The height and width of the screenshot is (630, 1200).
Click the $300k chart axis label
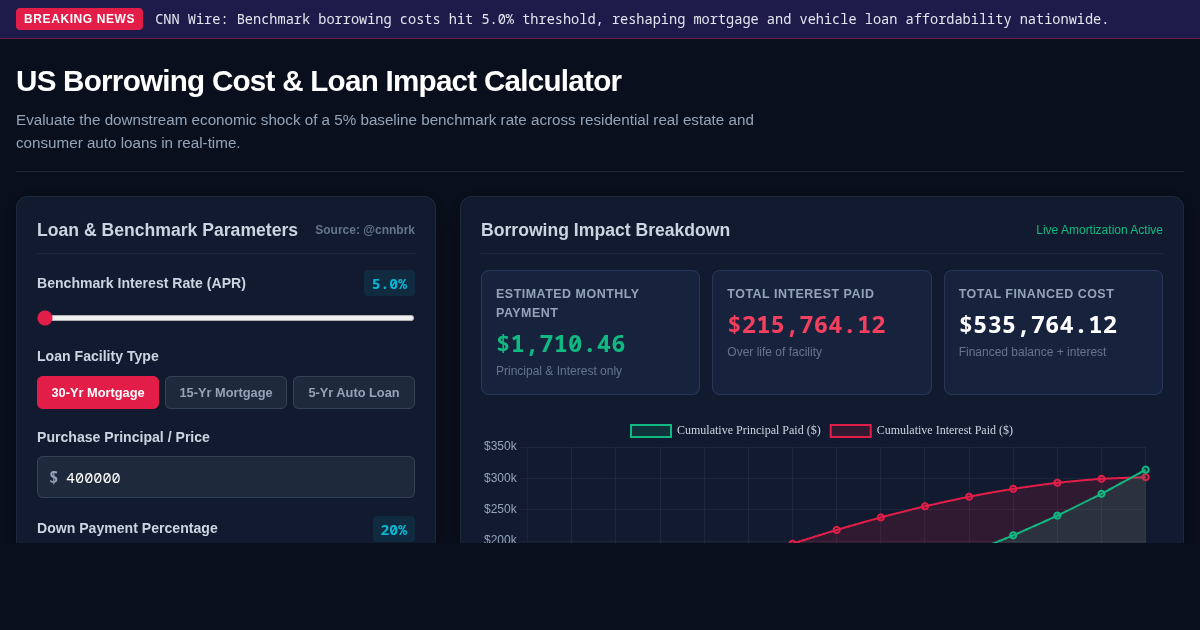[500, 478]
